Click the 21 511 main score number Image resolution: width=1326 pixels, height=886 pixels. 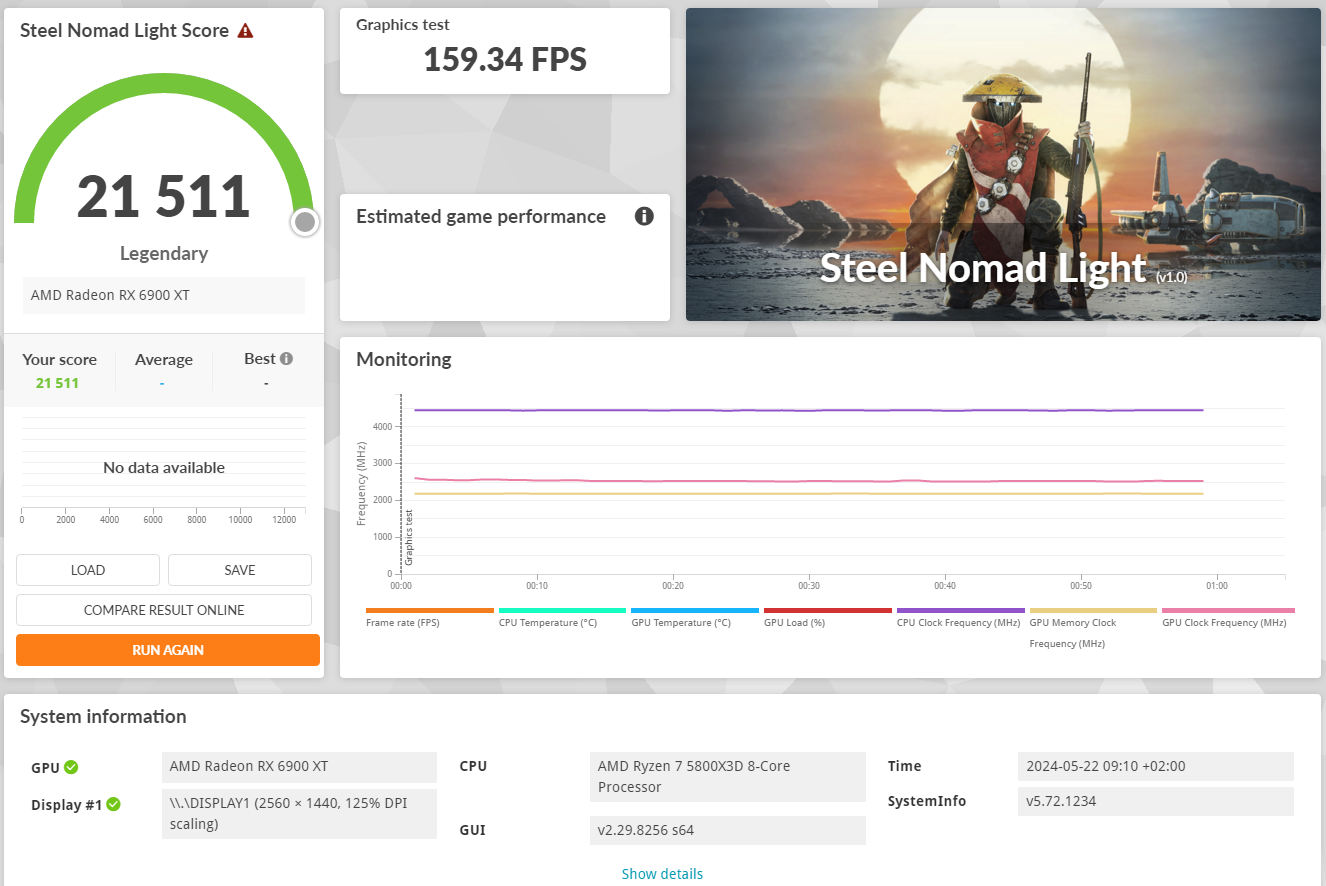164,197
